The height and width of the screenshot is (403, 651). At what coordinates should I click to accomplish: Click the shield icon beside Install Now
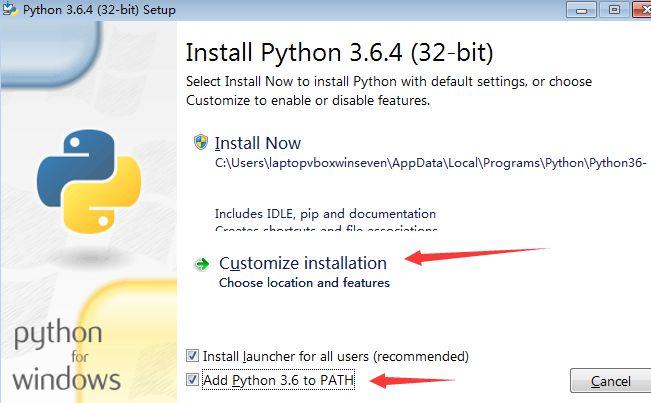pyautogui.click(x=201, y=142)
